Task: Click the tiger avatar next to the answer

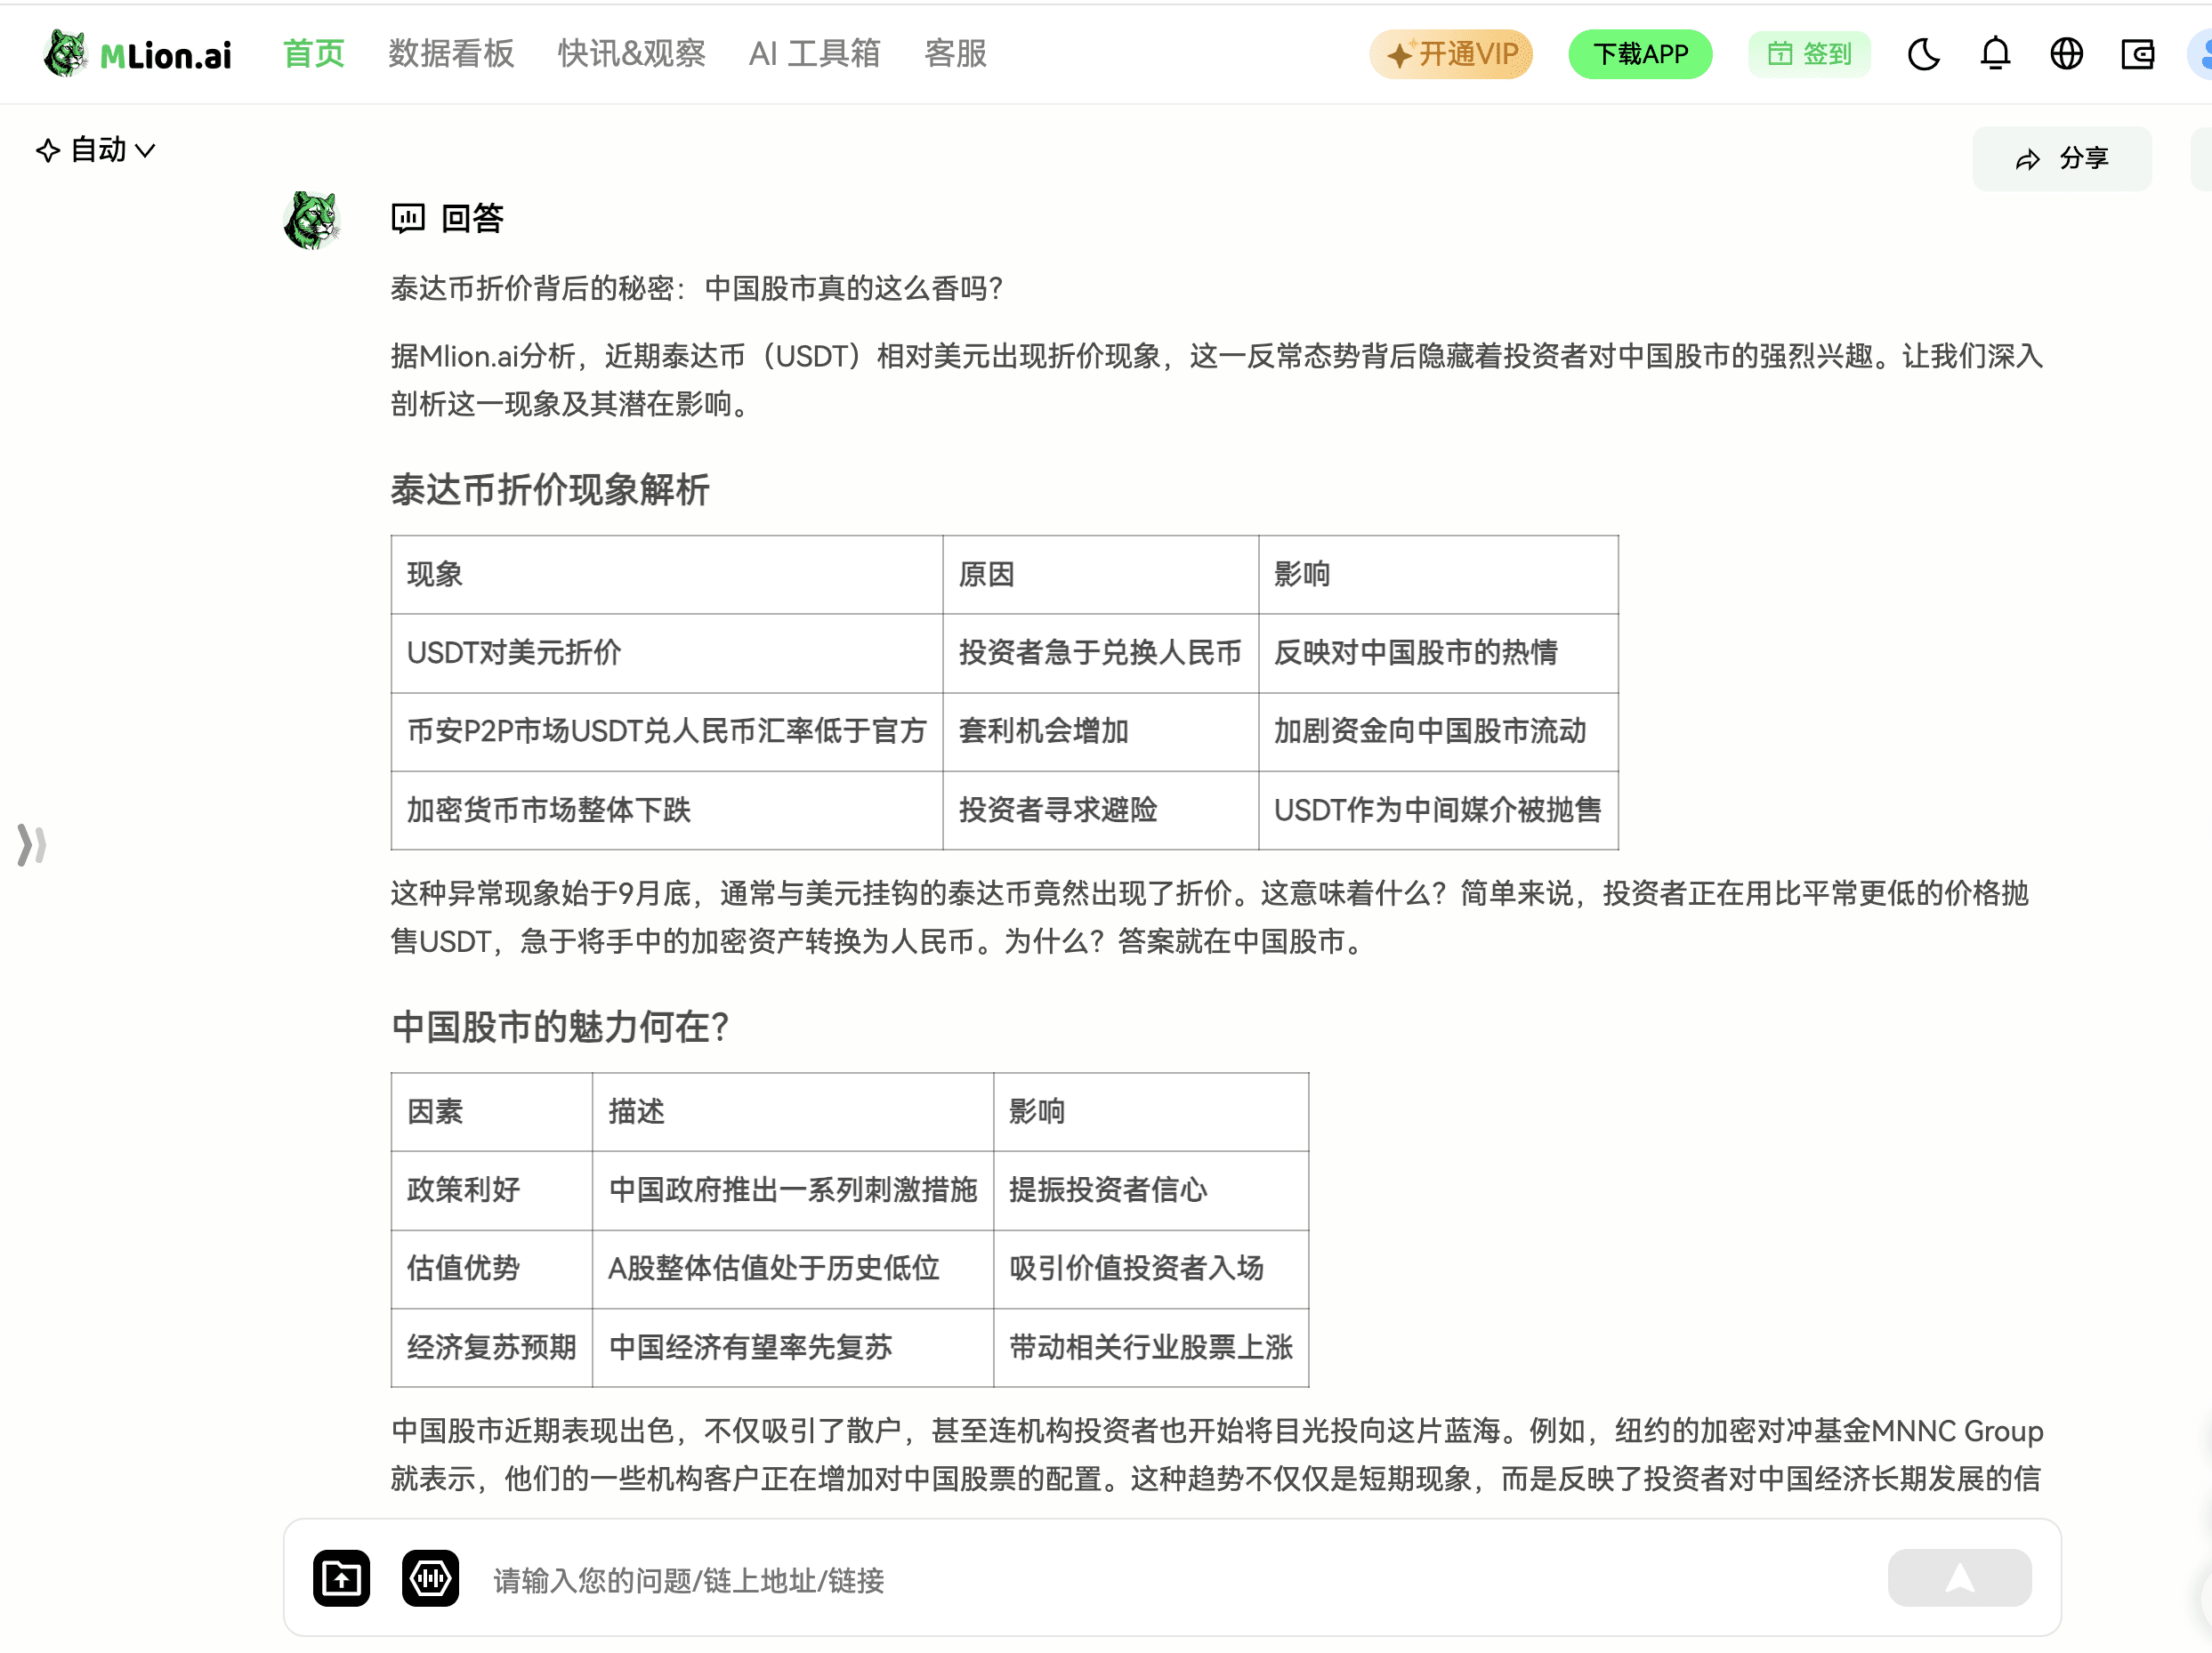Action: [x=313, y=217]
